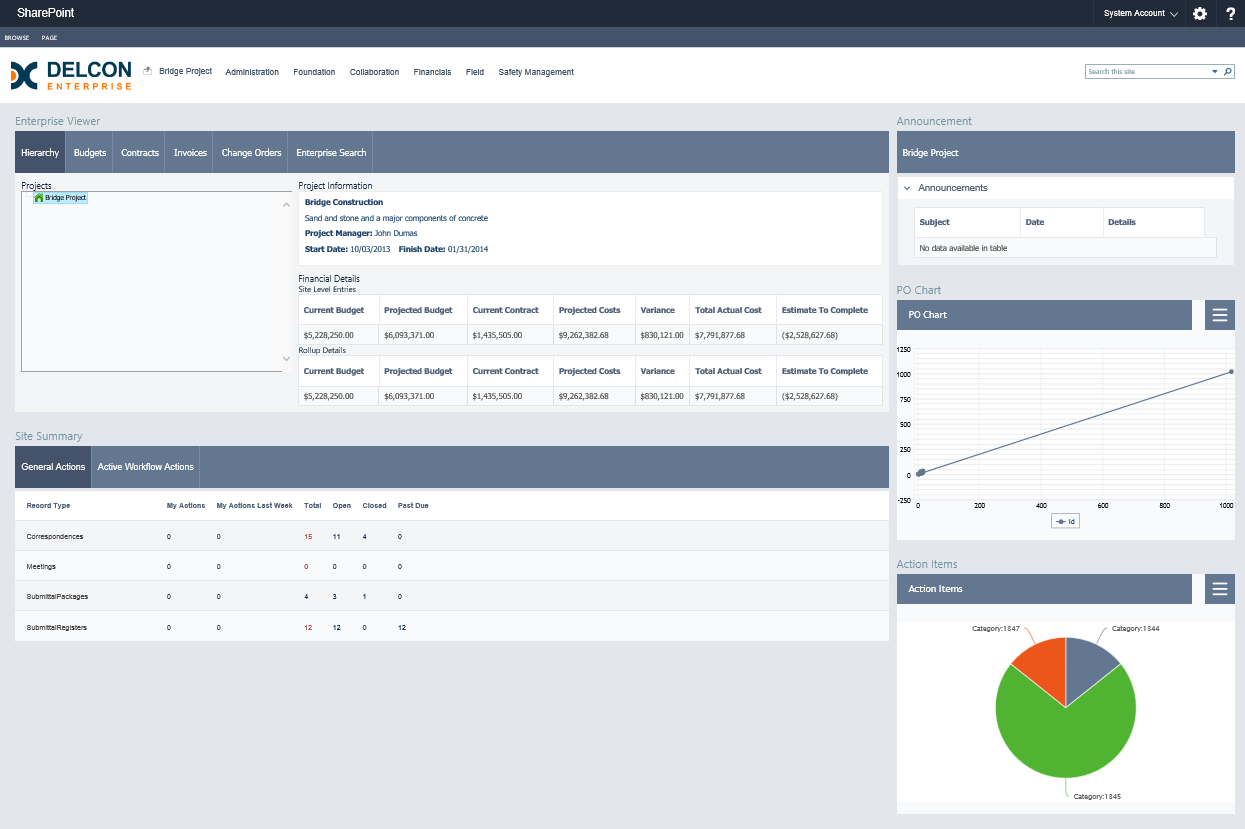Open the Safety Management menu item
This screenshot has width=1245, height=829.
[x=536, y=71]
